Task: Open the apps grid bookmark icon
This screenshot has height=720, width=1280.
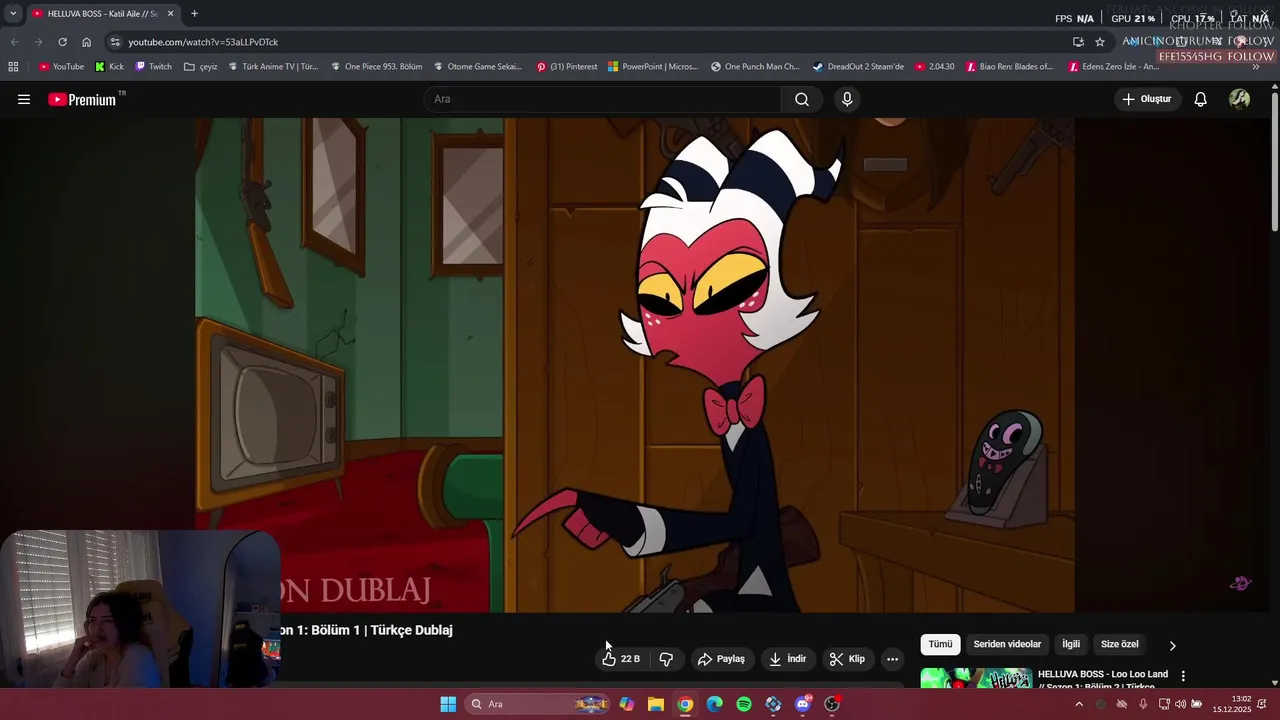Action: coord(13,67)
